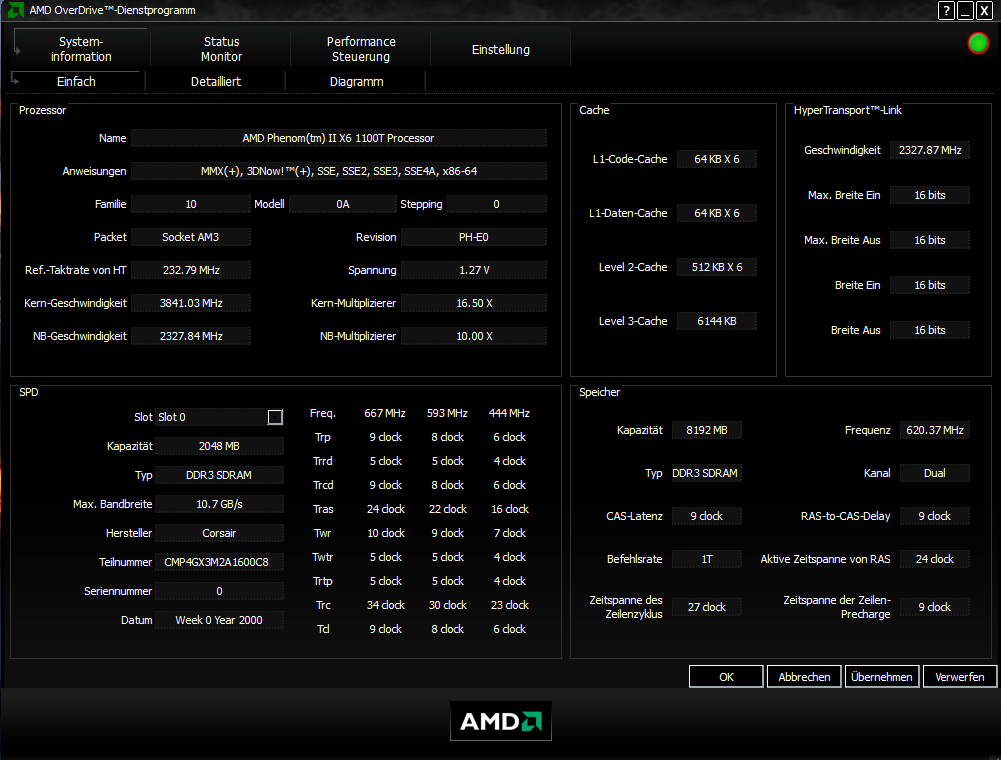
Task: Click Zeitspanne des Zeilenzyklus value 27 clock
Action: tap(707, 607)
